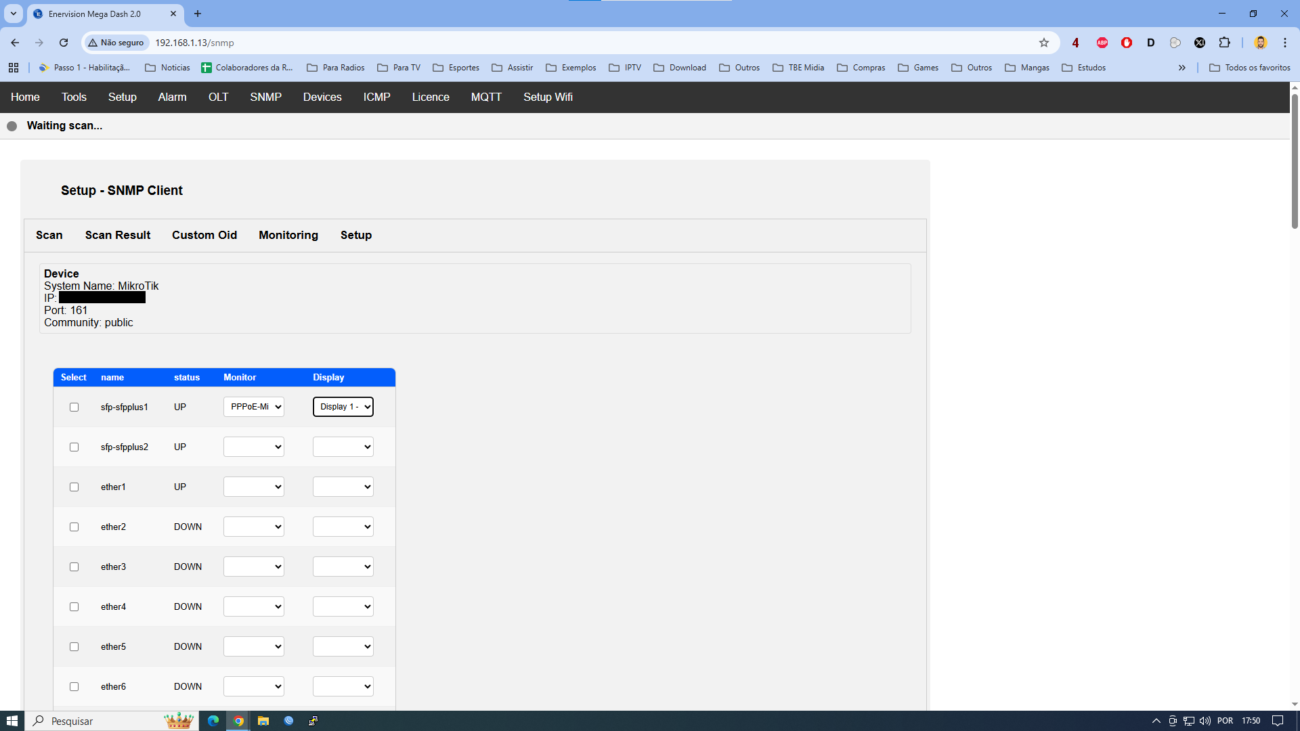1300x731 pixels.
Task: Click the apps grid icon in bookmarks bar
Action: (13, 68)
